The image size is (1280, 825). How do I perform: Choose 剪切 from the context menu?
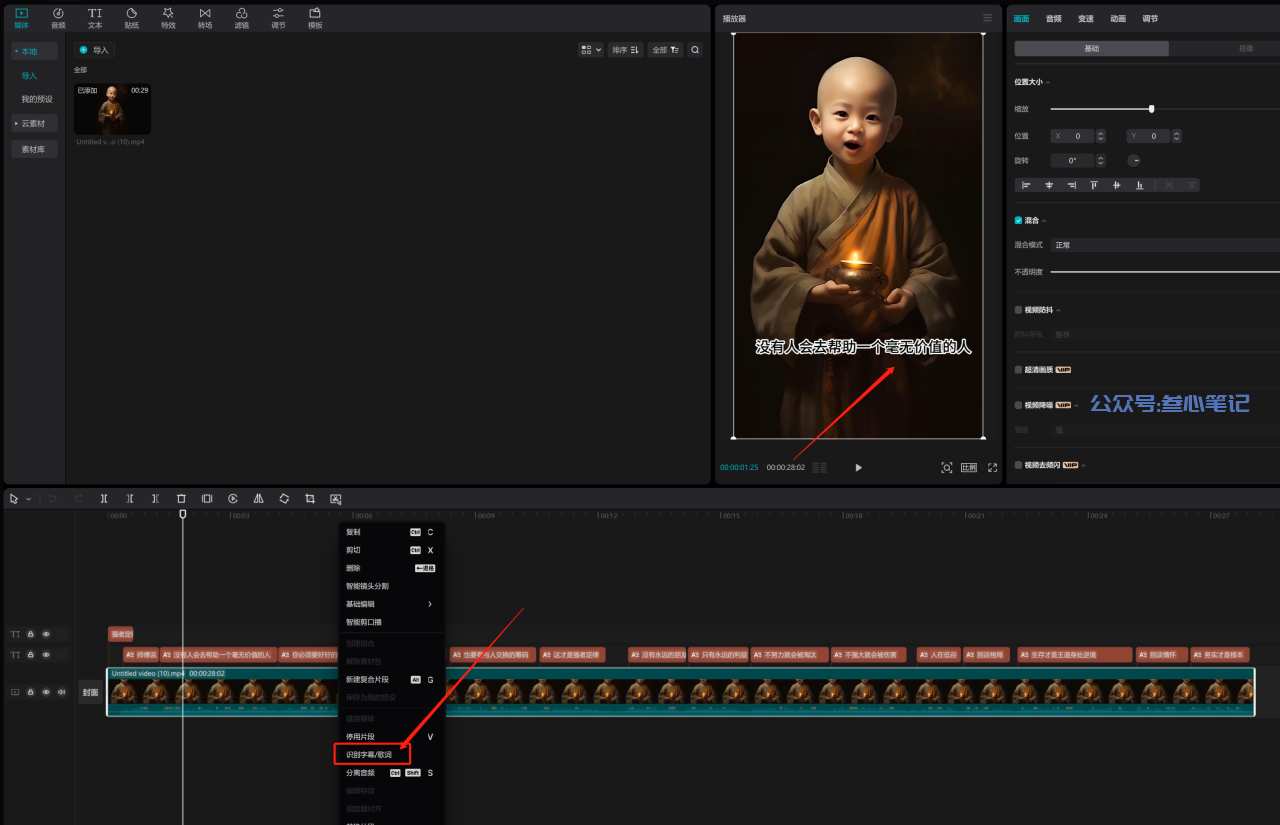(391, 550)
